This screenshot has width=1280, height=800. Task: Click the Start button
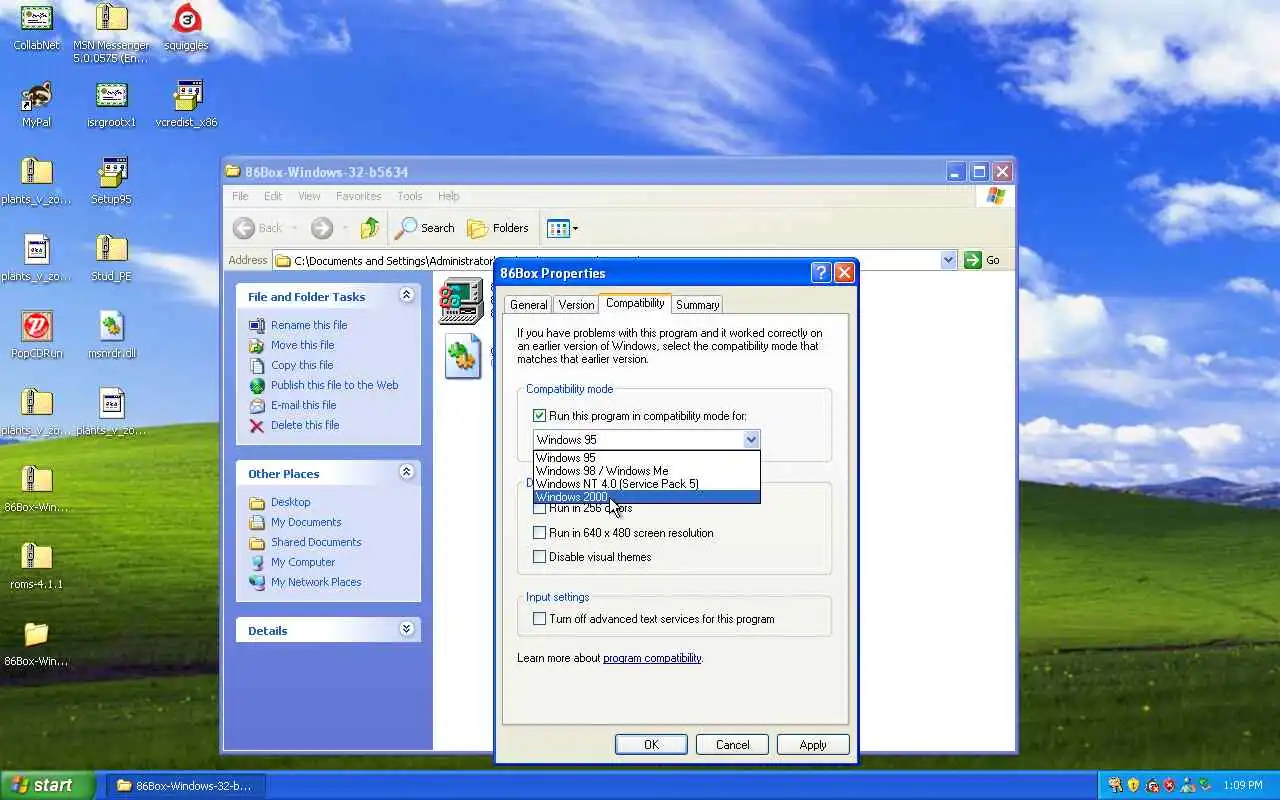click(47, 785)
